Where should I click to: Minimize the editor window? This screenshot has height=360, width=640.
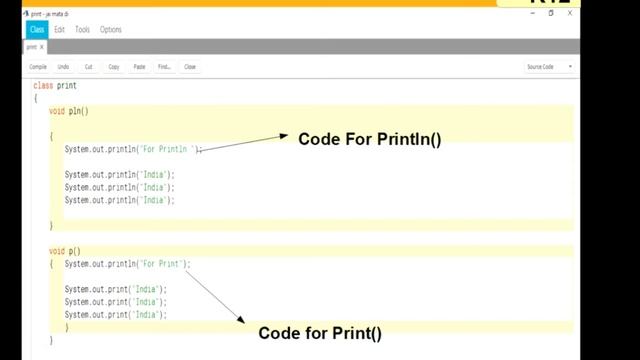click(532, 13)
